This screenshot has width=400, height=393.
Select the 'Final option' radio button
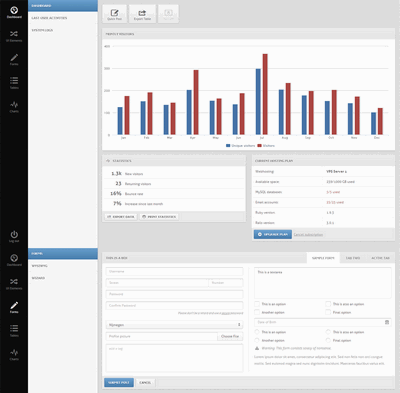(328, 340)
